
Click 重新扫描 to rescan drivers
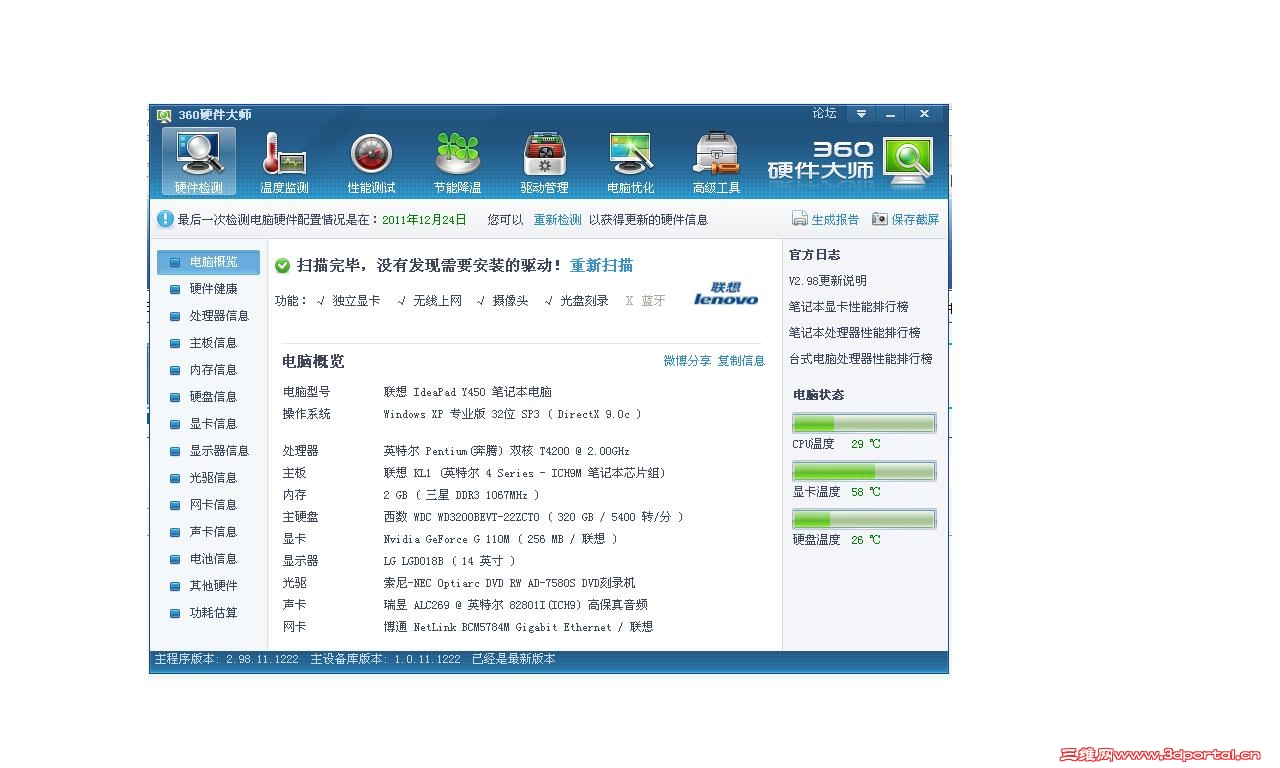pyautogui.click(x=601, y=266)
